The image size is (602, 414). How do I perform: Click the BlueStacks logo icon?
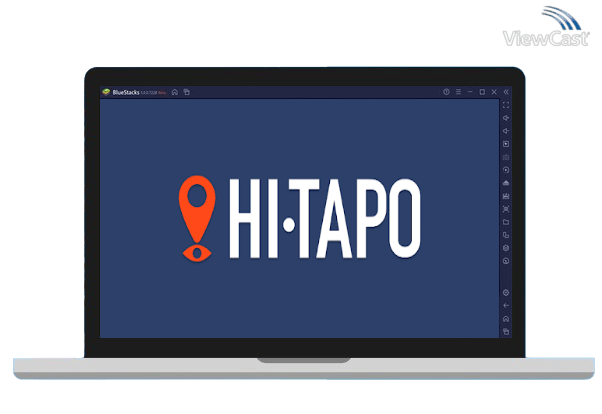(x=106, y=92)
